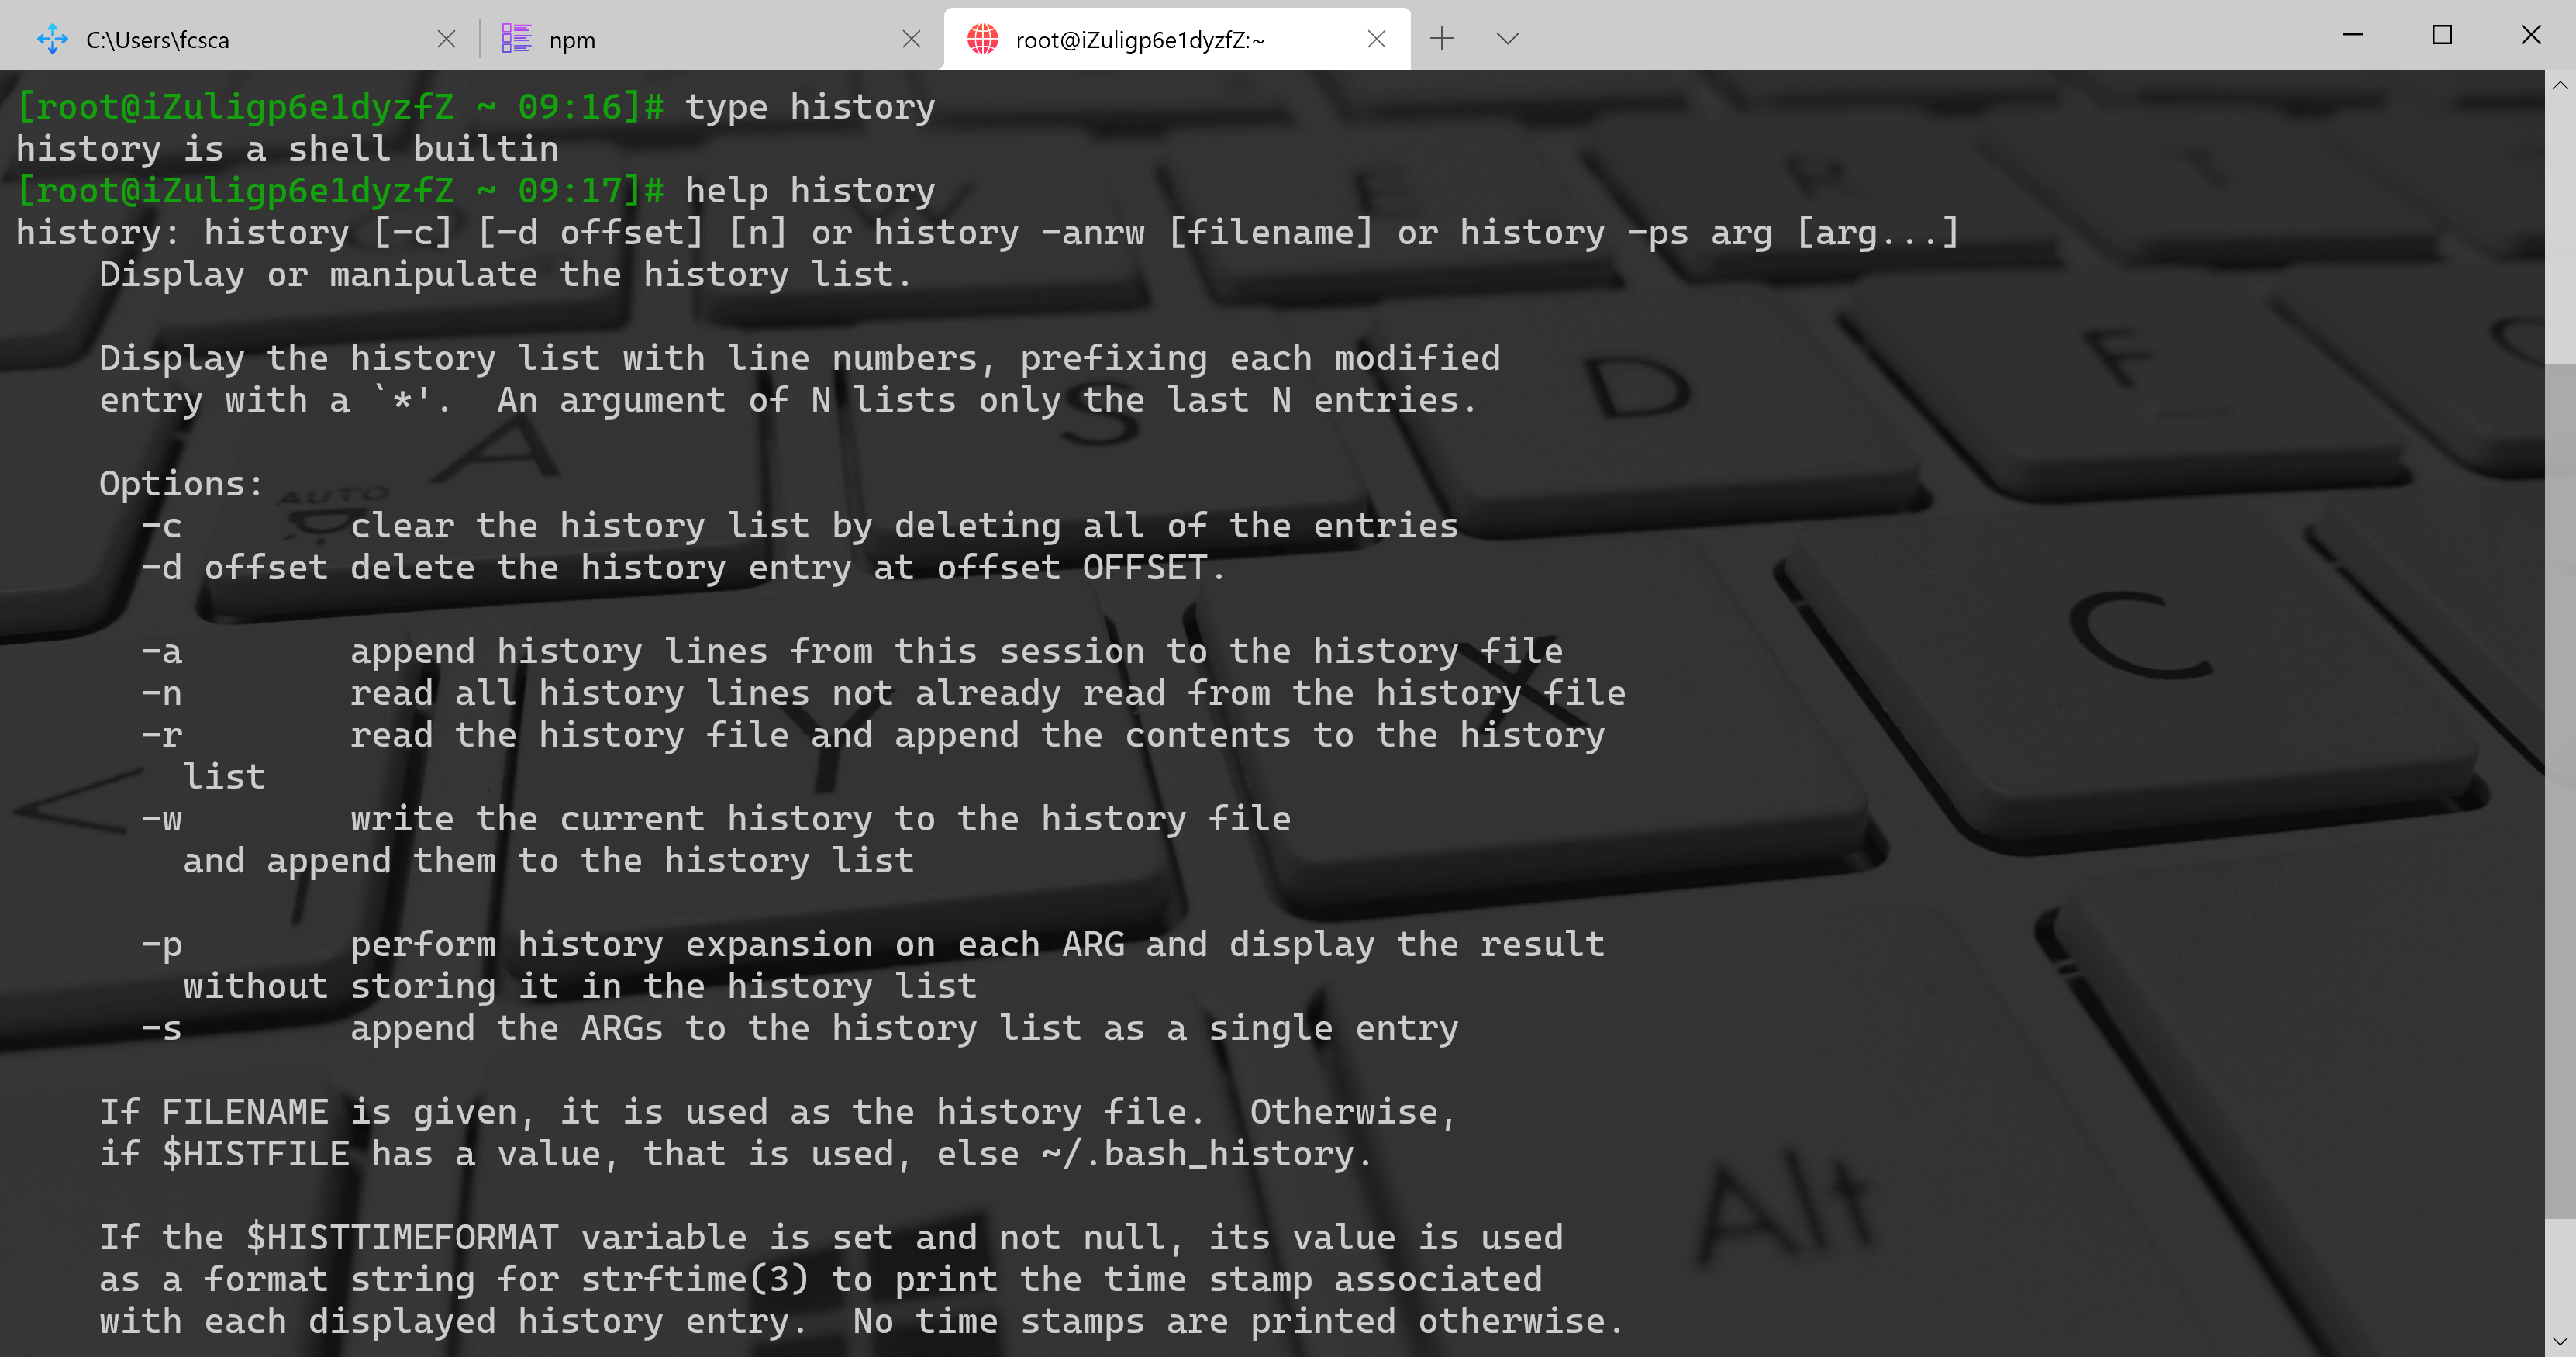The width and height of the screenshot is (2576, 1357).
Task: Click the vertical scrollbar thumb
Action: pyautogui.click(x=2560, y=790)
